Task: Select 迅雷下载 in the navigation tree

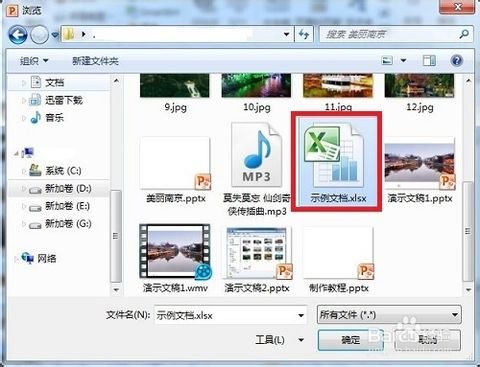Action: pos(64,100)
